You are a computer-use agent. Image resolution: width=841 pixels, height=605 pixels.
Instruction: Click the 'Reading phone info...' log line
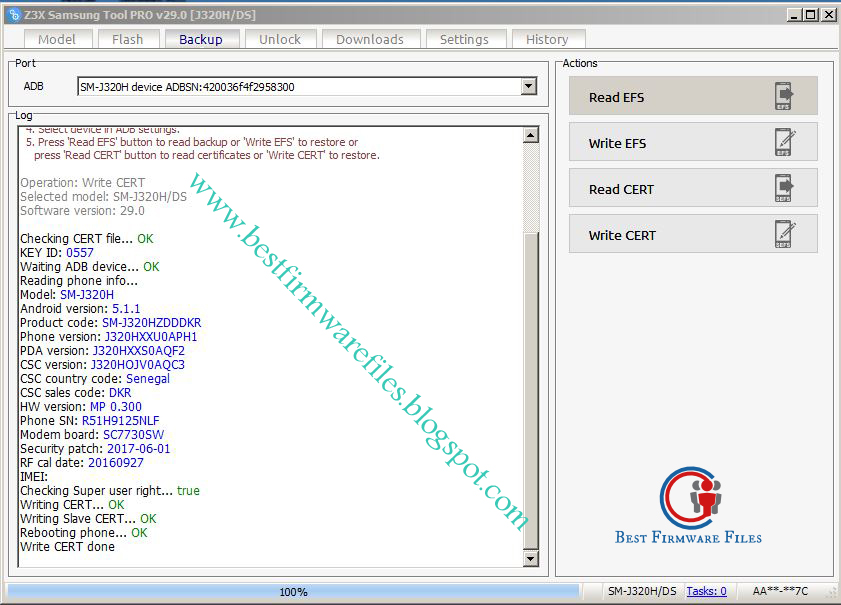coord(79,281)
